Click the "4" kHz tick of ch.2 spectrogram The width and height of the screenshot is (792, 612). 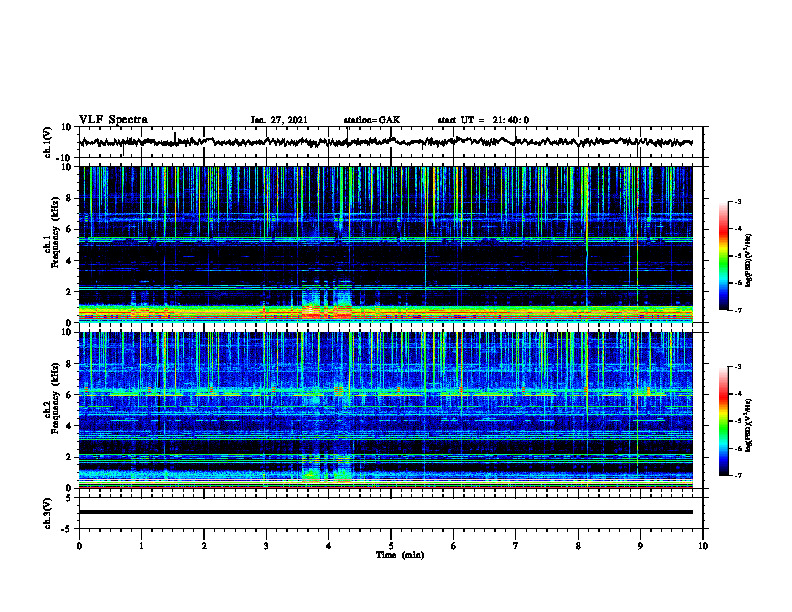click(x=69, y=426)
